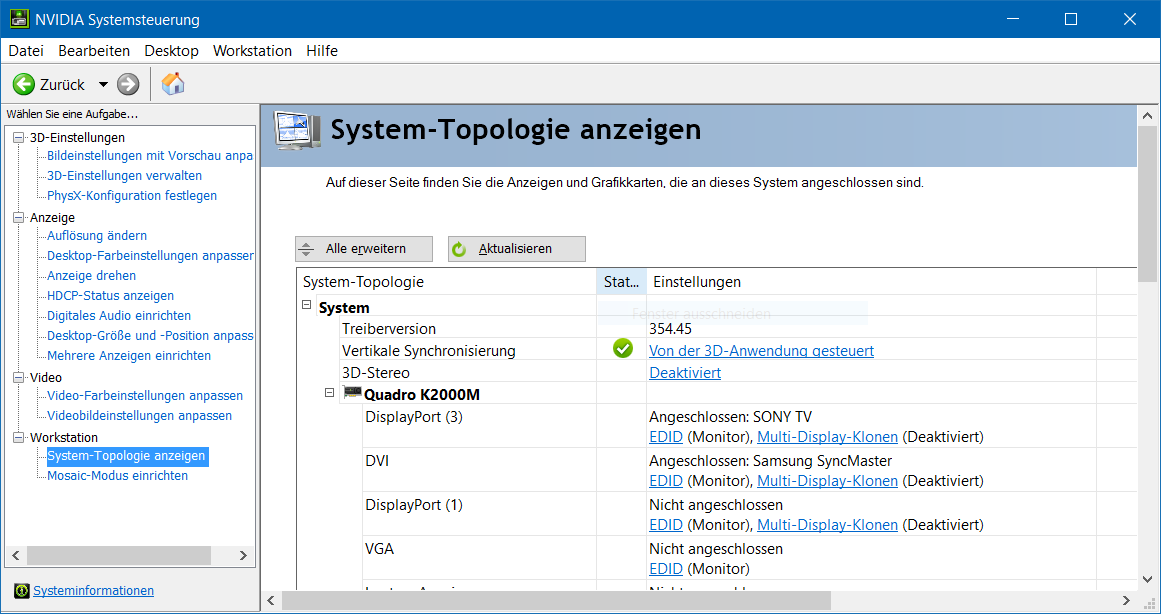
Task: Open Multi-Display-Klonen link for DisplayPort (1)
Action: click(827, 525)
